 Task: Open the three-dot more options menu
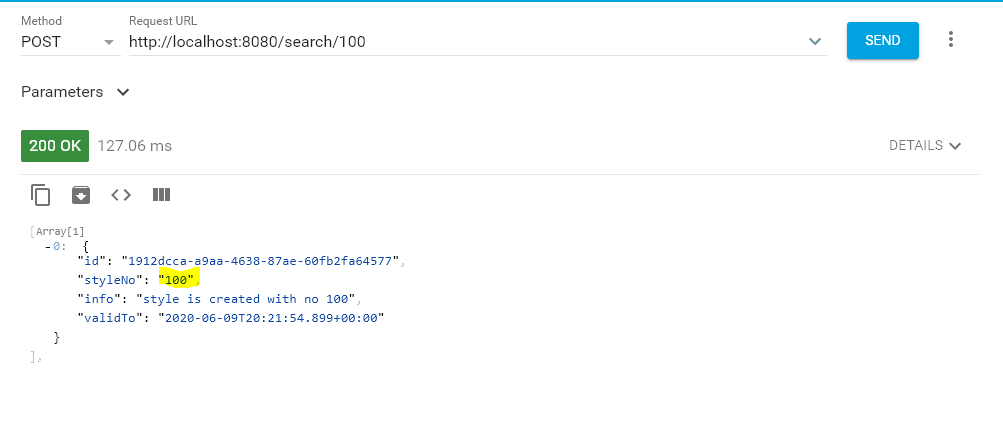pos(950,40)
